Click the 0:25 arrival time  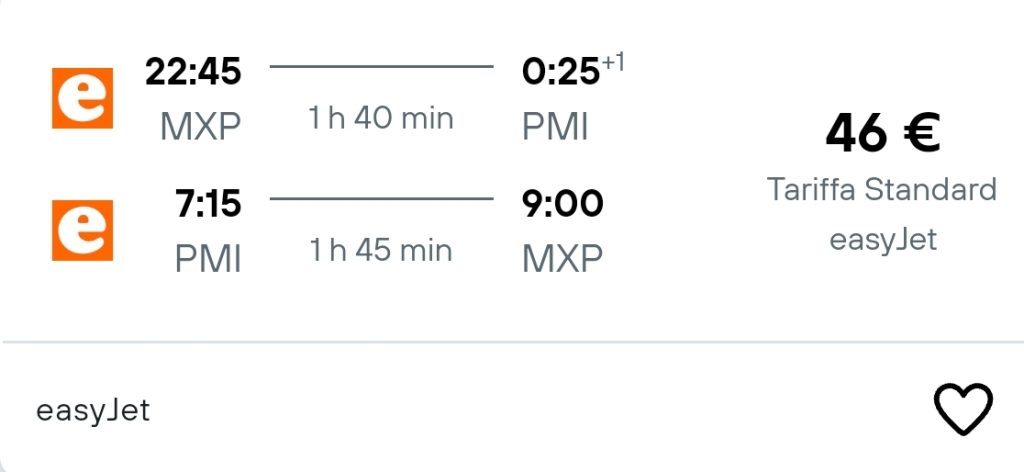pos(561,71)
